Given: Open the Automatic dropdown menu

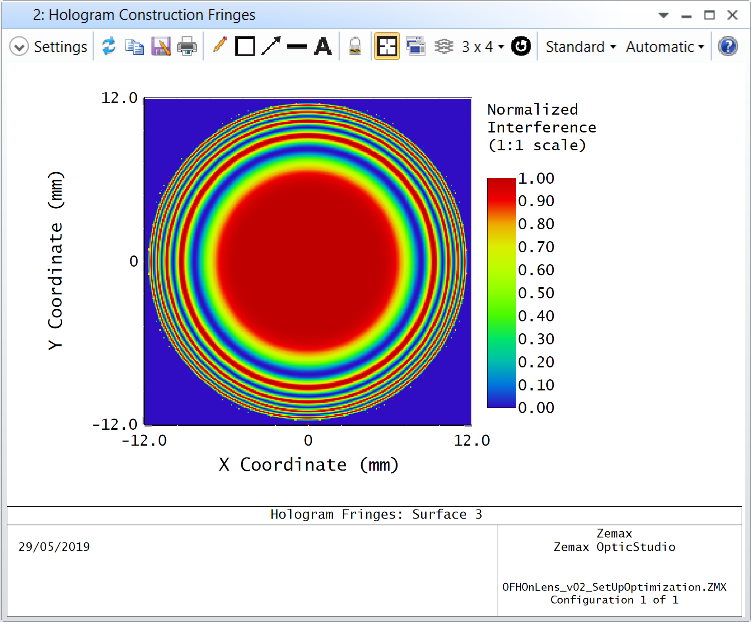Looking at the screenshot, I should [x=665, y=46].
